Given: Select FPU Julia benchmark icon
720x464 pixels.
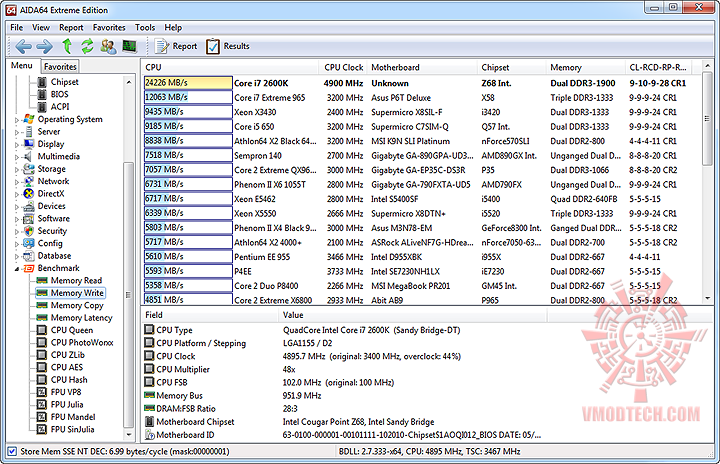Looking at the screenshot, I should coord(42,405).
